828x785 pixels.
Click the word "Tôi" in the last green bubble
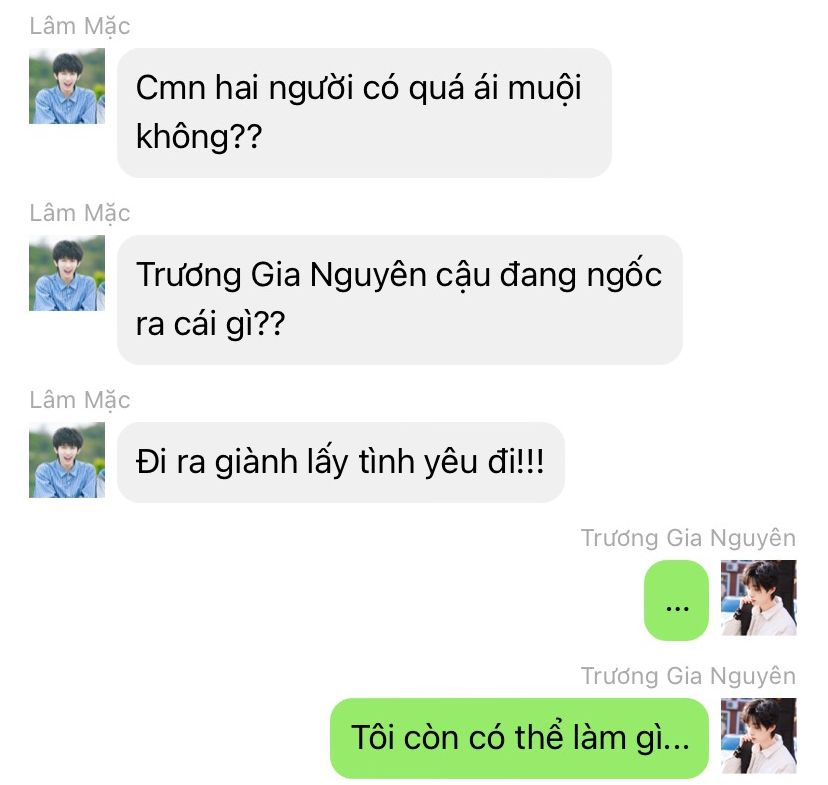(x=373, y=737)
